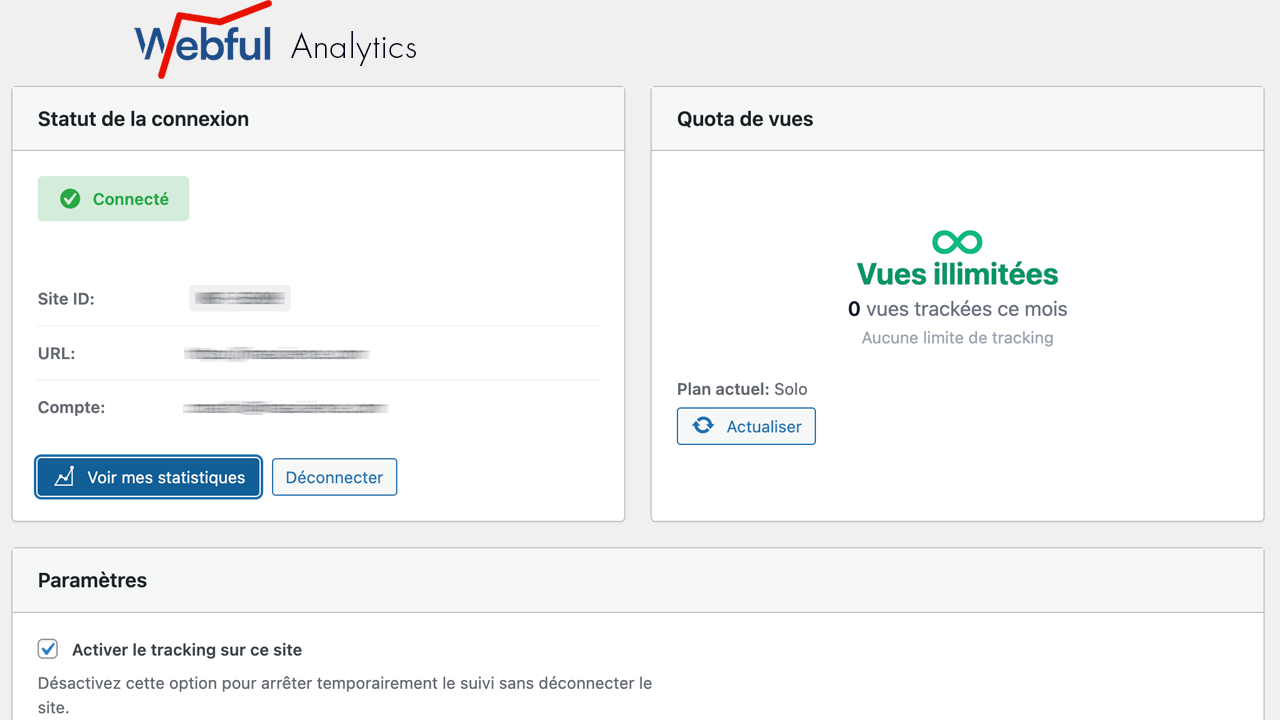The width and height of the screenshot is (1280, 720).
Task: Click the Actualiser button
Action: tap(746, 426)
